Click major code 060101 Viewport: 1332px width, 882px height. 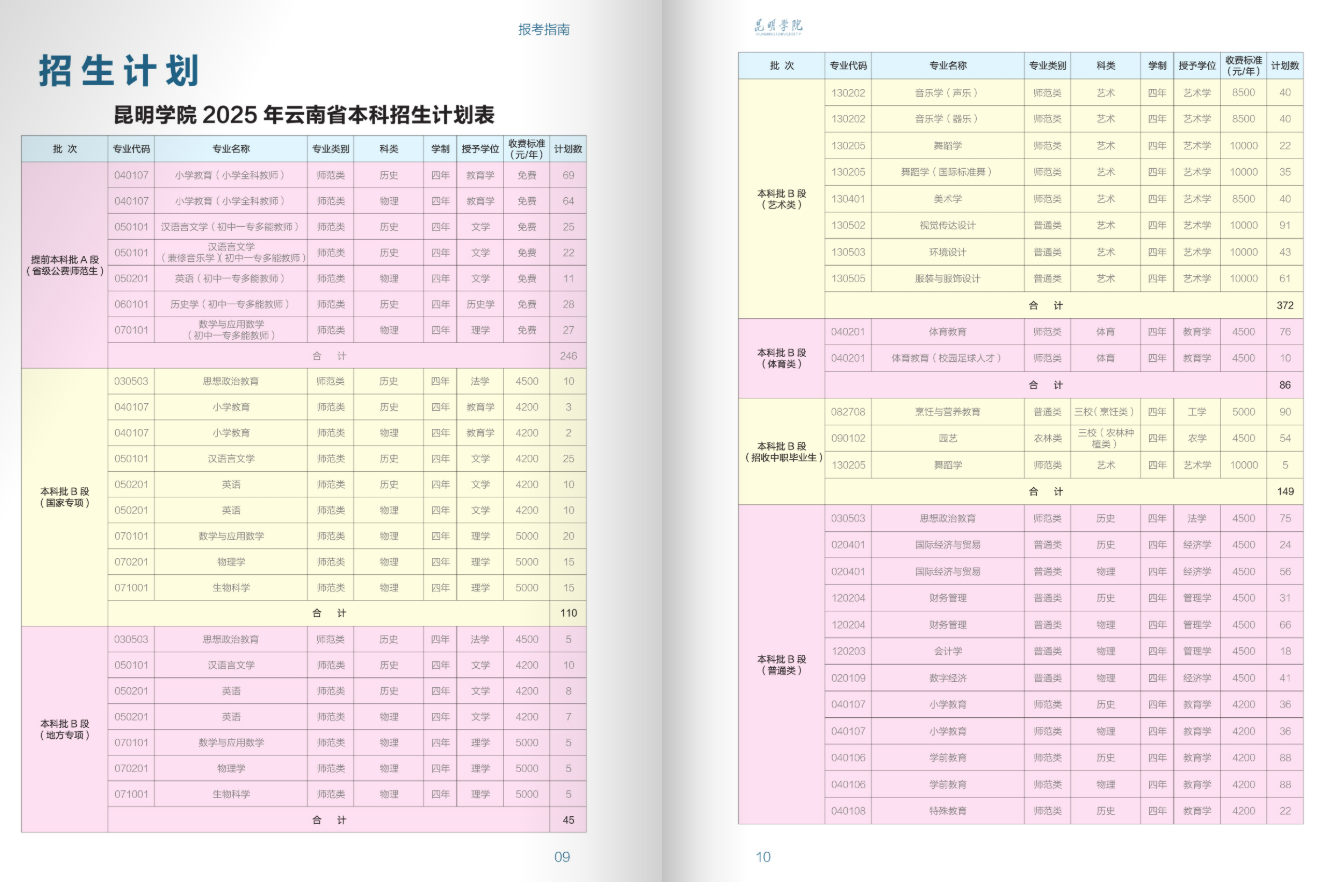[x=131, y=304]
